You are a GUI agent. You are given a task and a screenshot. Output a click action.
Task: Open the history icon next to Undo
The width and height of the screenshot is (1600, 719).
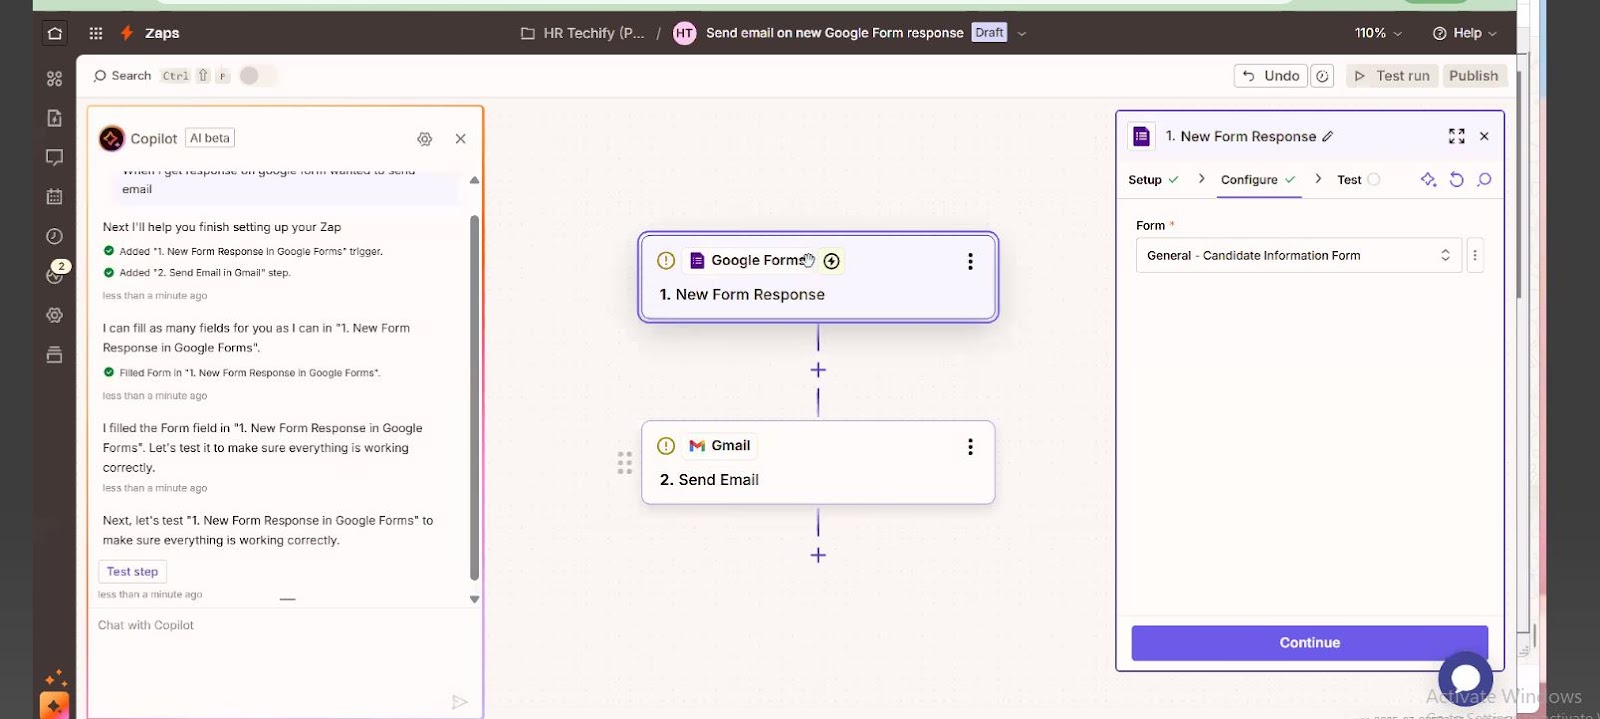point(1322,76)
